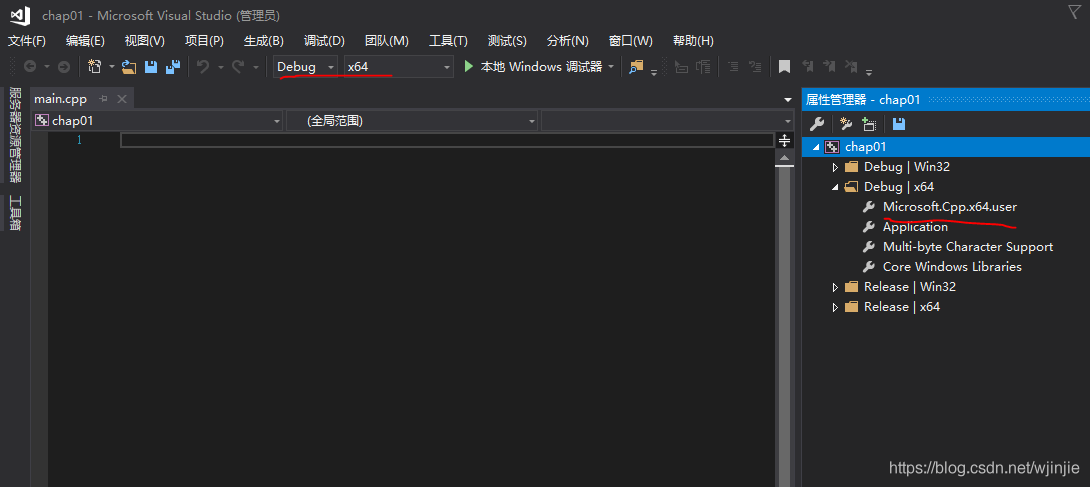Image resolution: width=1090 pixels, height=487 pixels.
Task: Open the 服务器资源管理器 side tab
Action: coord(15,135)
